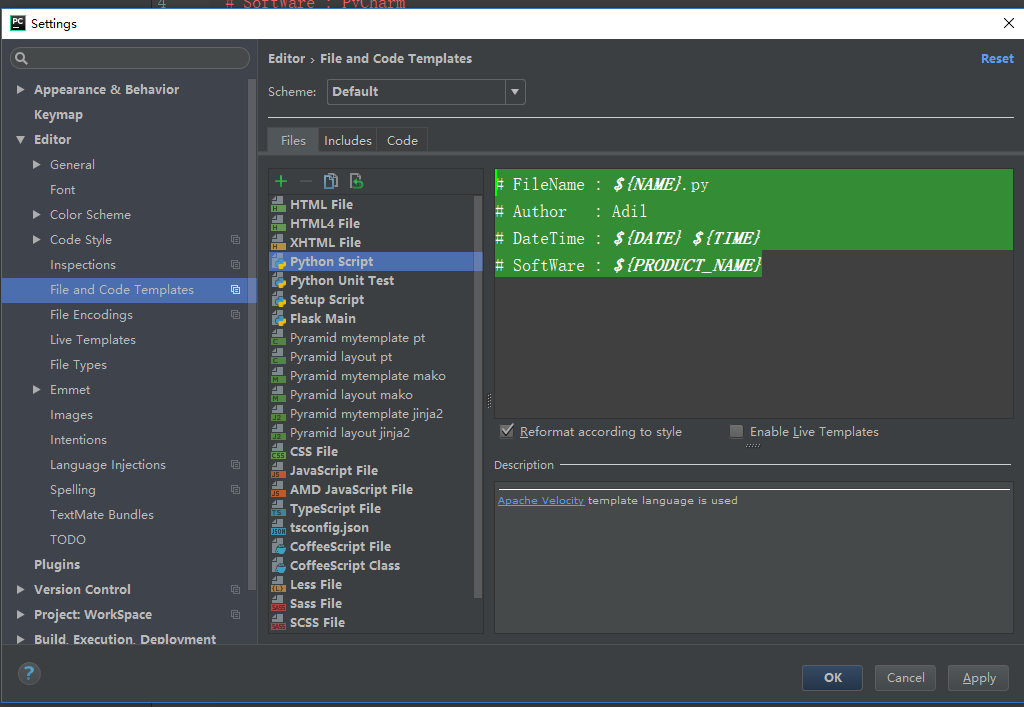Click the tsconfig.json file icon
This screenshot has width=1024, height=707.
tap(278, 527)
